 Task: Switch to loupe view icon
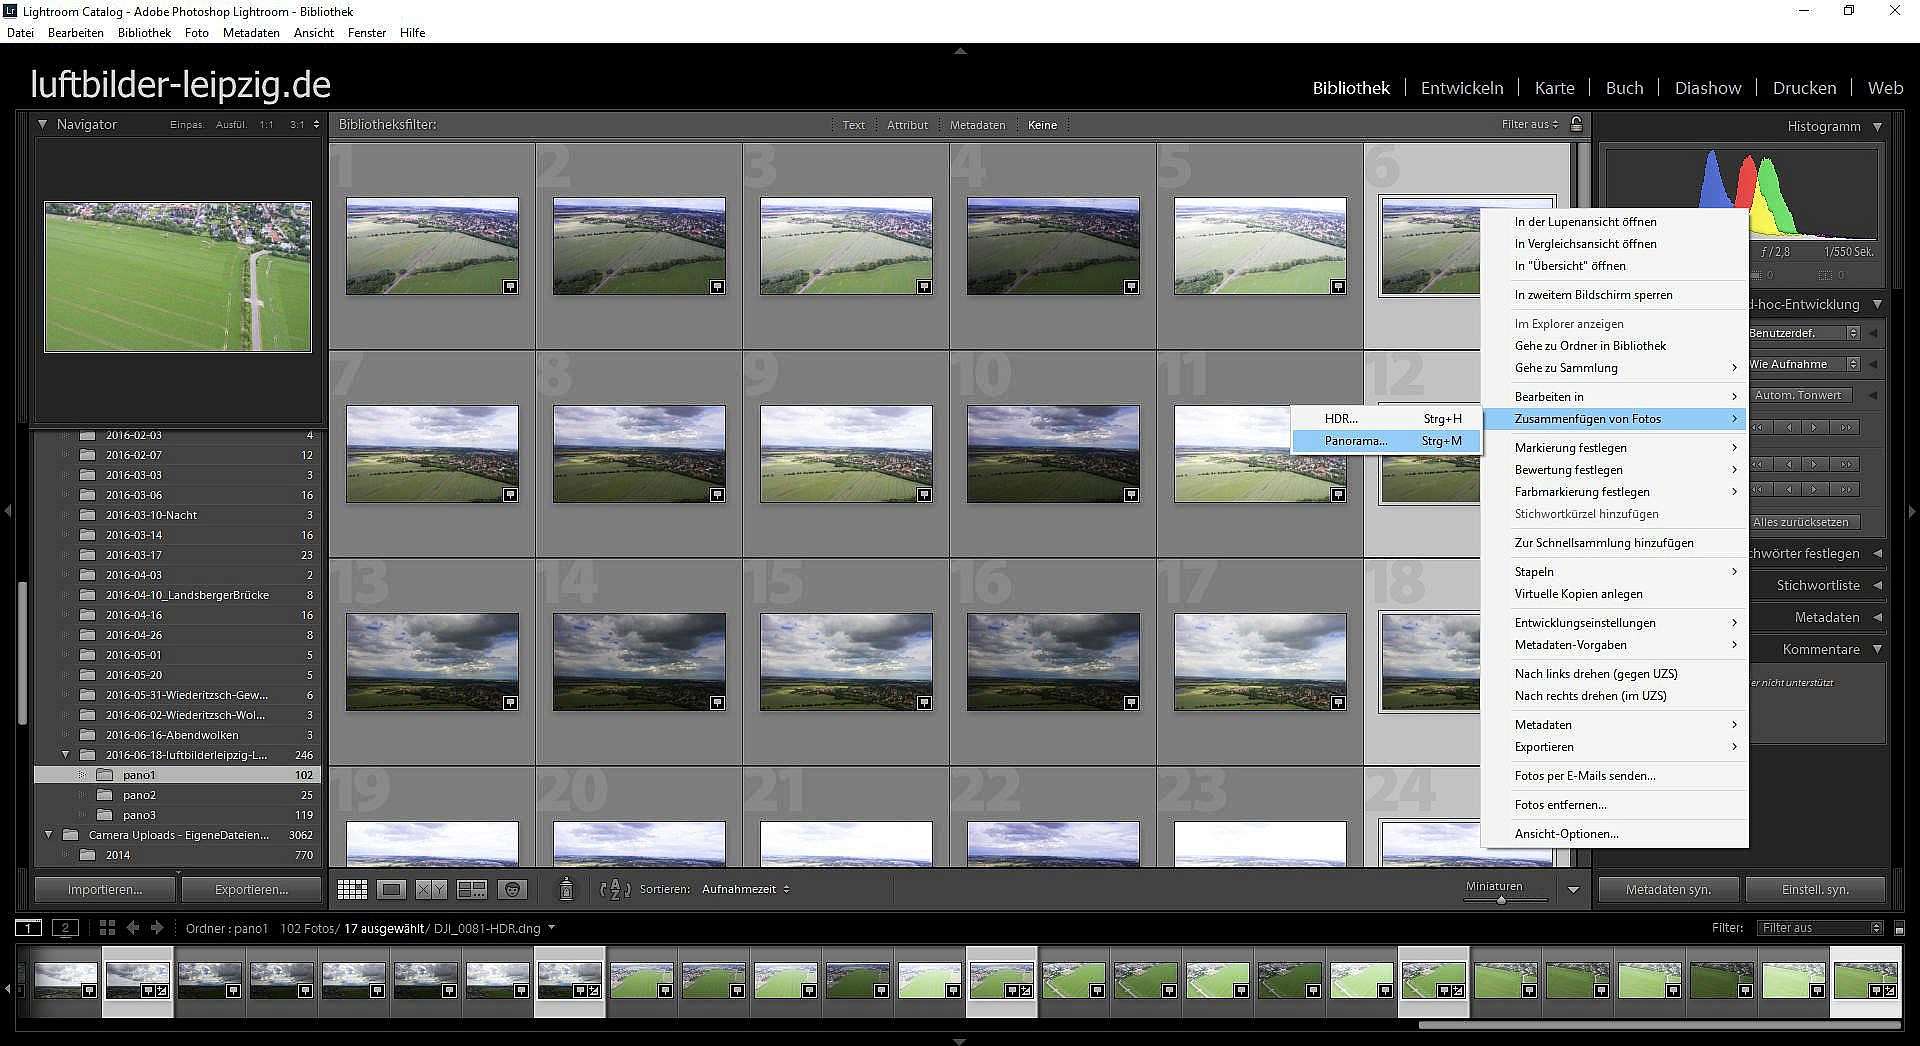pyautogui.click(x=392, y=889)
